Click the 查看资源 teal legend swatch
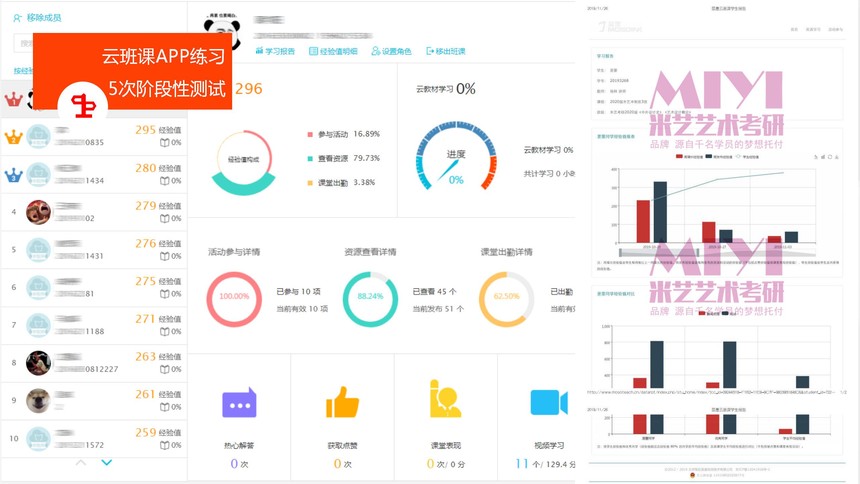This screenshot has height=484, width=860. [310, 159]
